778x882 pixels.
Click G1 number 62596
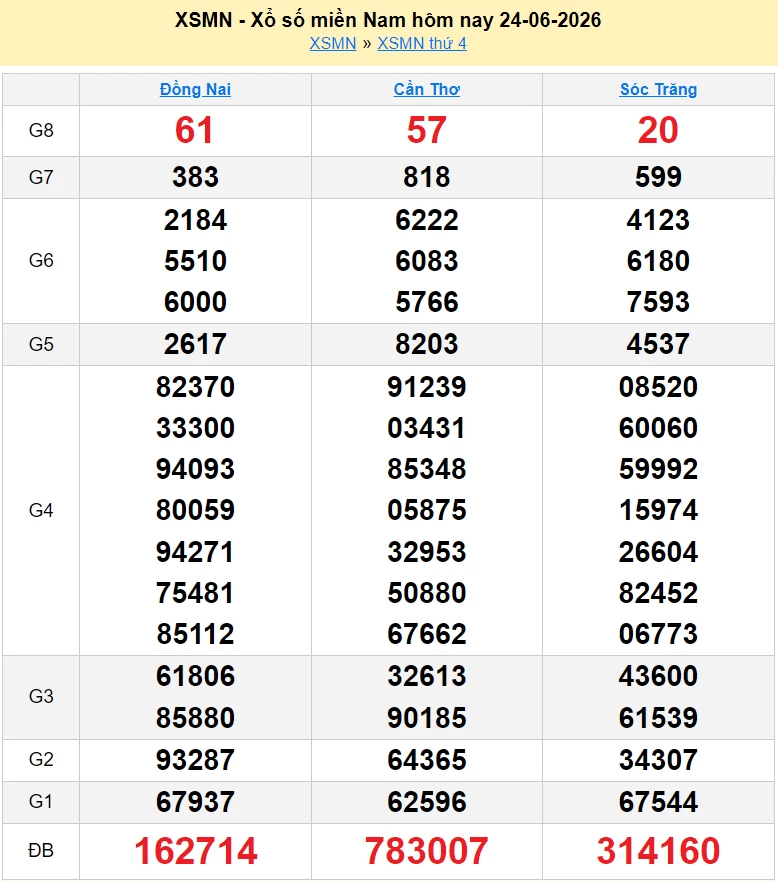point(426,802)
